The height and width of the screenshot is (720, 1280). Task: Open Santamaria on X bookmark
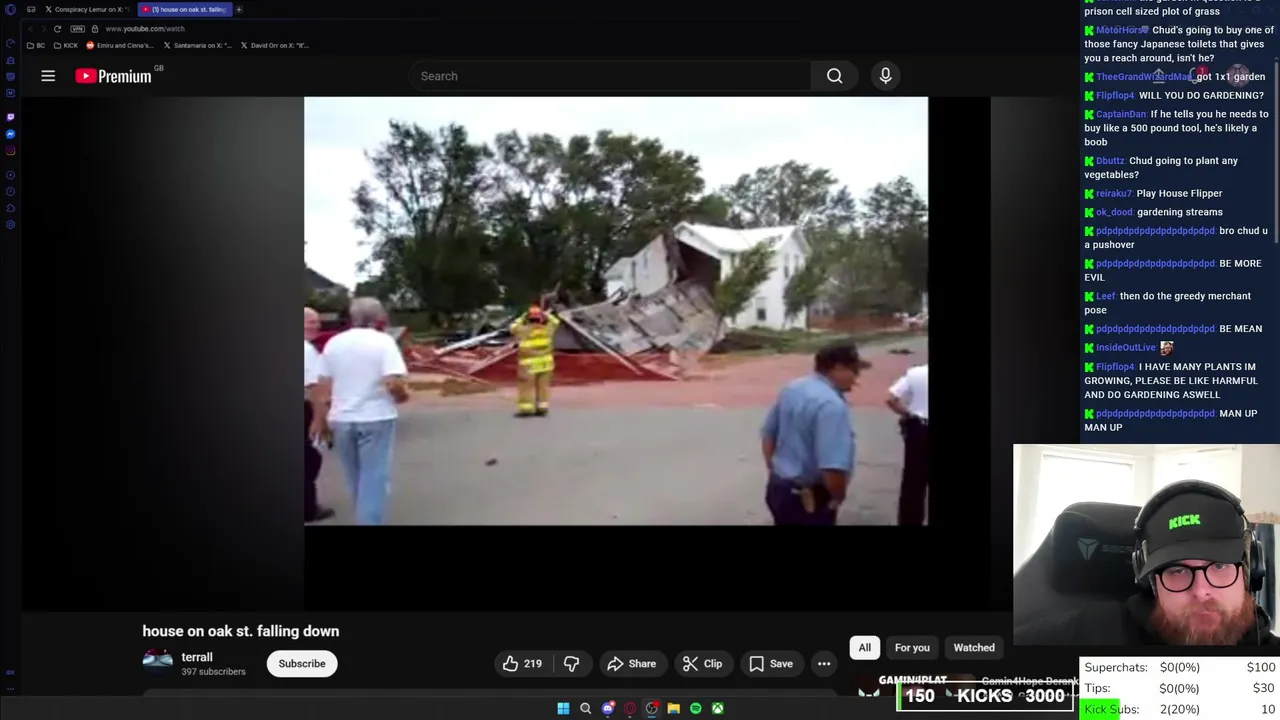[x=198, y=45]
